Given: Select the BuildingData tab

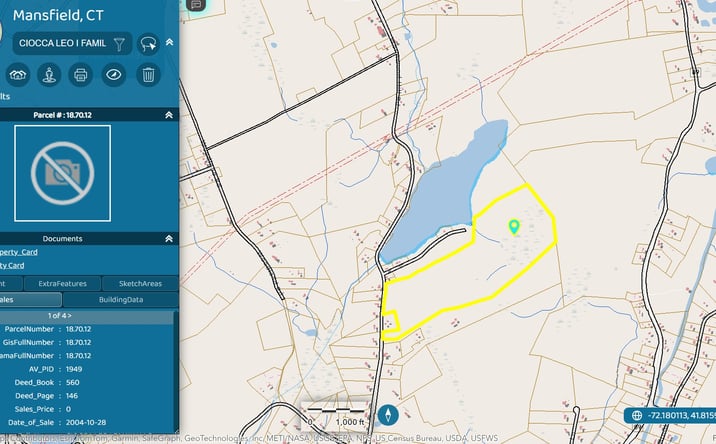Looking at the screenshot, I should (121, 300).
